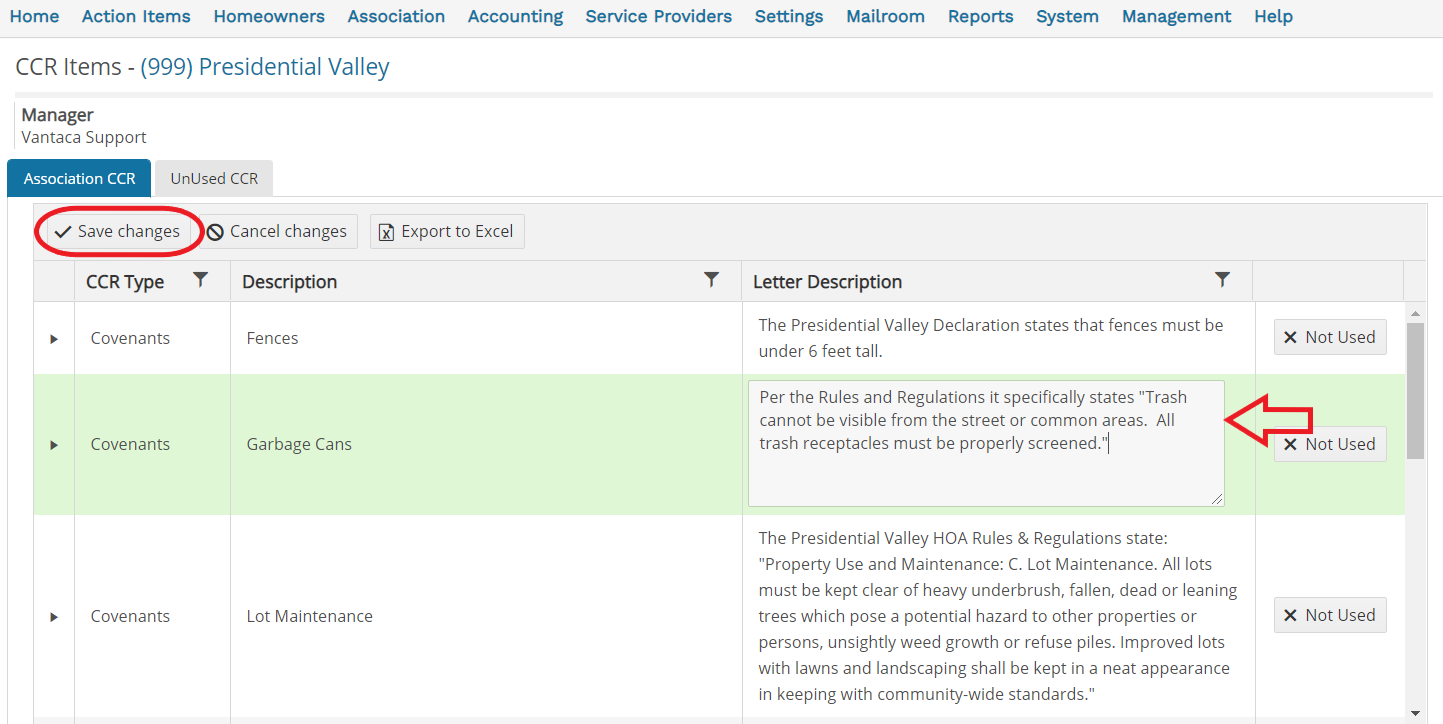
Task: Click the grid vertical scrollbar thumb
Action: pos(1414,390)
